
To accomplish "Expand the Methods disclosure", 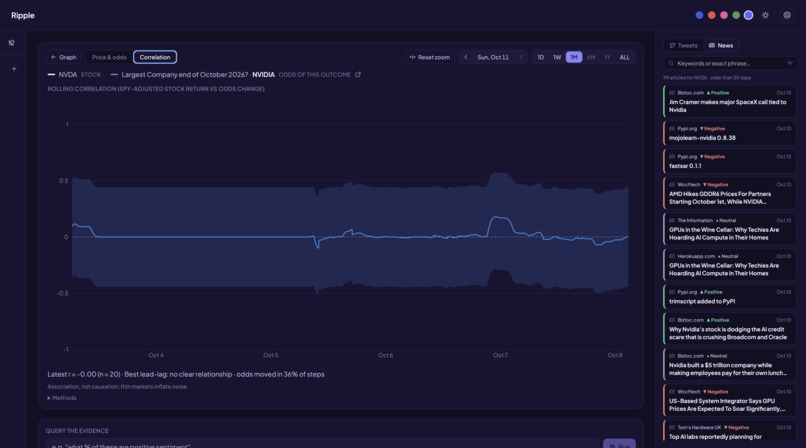I will tap(62, 398).
